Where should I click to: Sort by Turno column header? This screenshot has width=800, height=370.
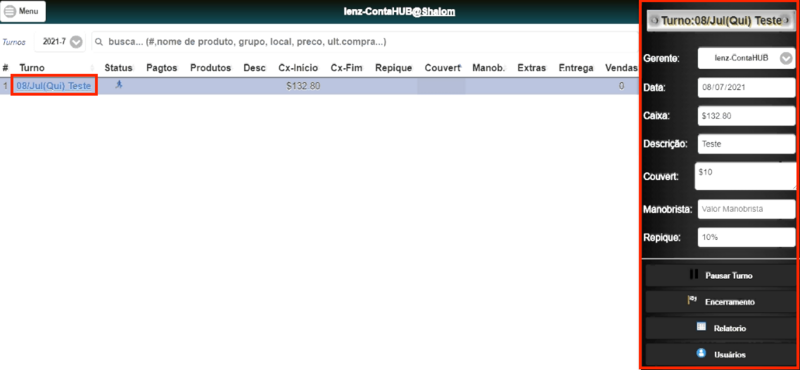32,68
